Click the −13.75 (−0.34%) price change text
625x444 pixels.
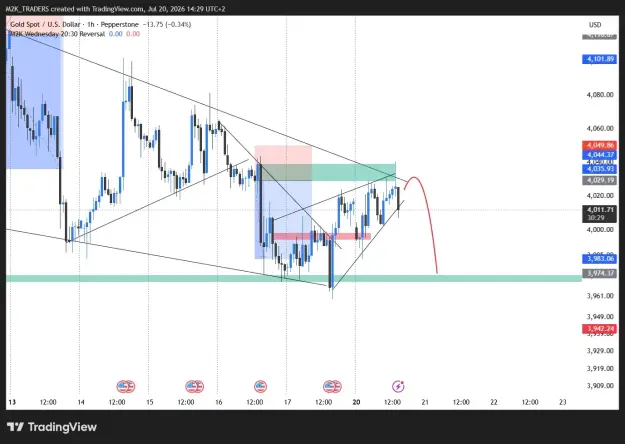167,24
